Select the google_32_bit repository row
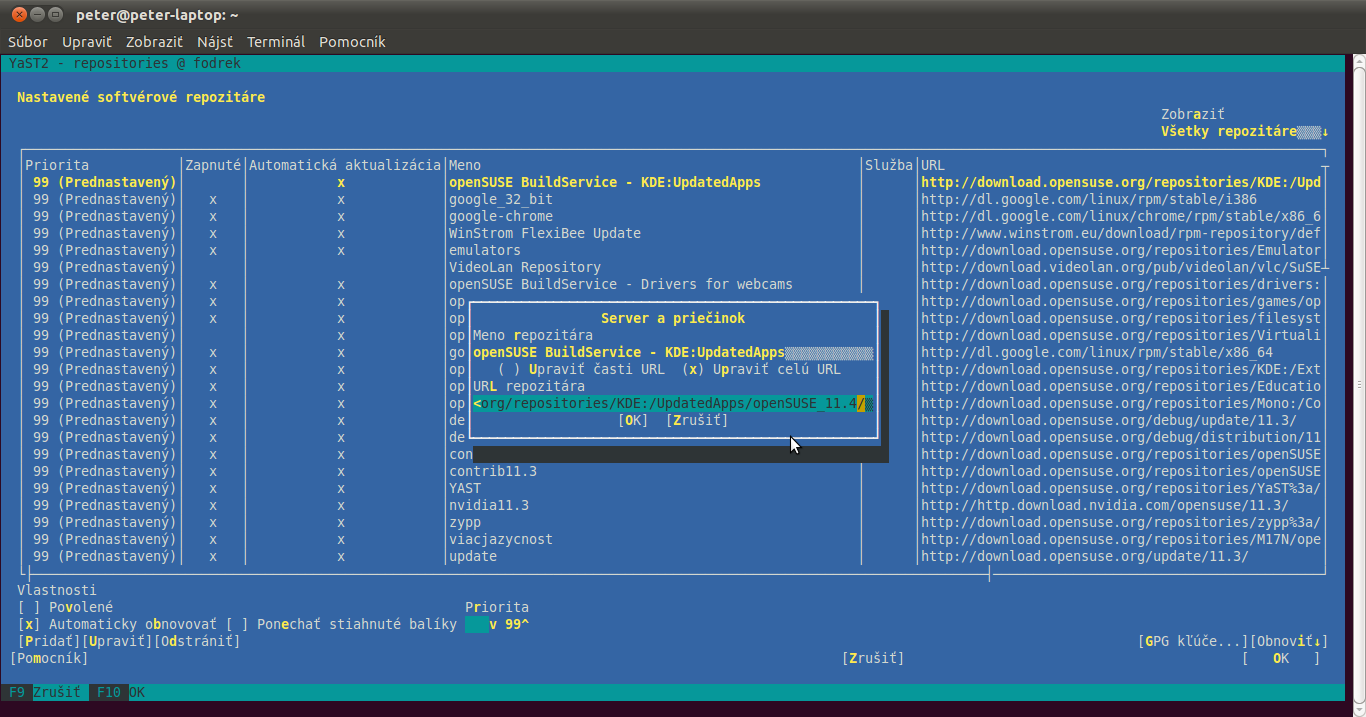 click(x=673, y=199)
